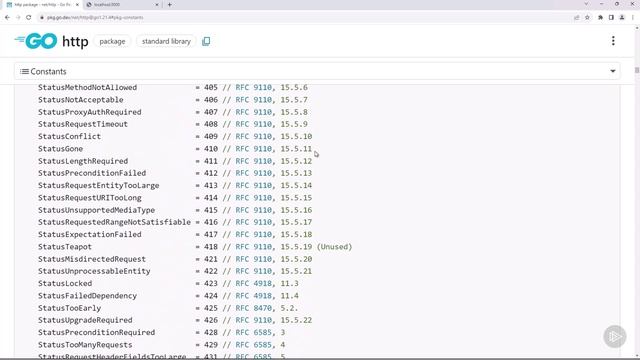This screenshot has height=360, width=640.
Task: Click the share icon in address bar
Action: click(x=576, y=18)
